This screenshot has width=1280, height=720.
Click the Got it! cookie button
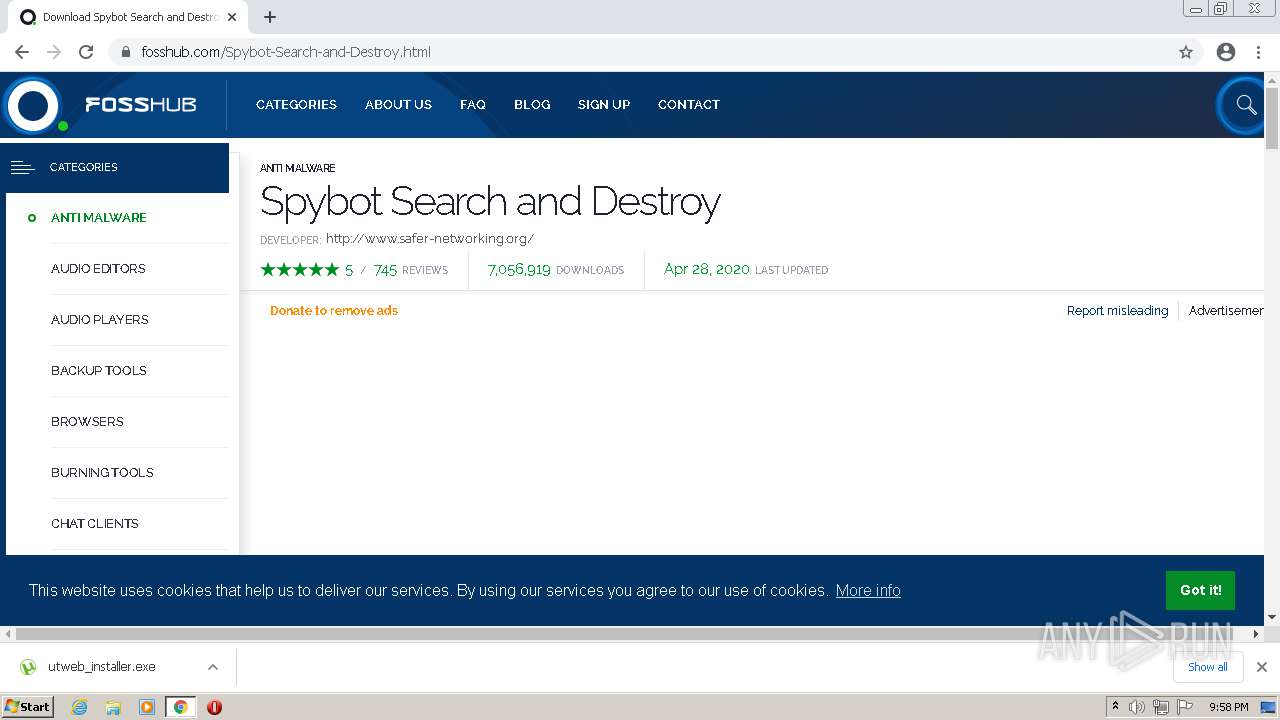pyautogui.click(x=1200, y=590)
